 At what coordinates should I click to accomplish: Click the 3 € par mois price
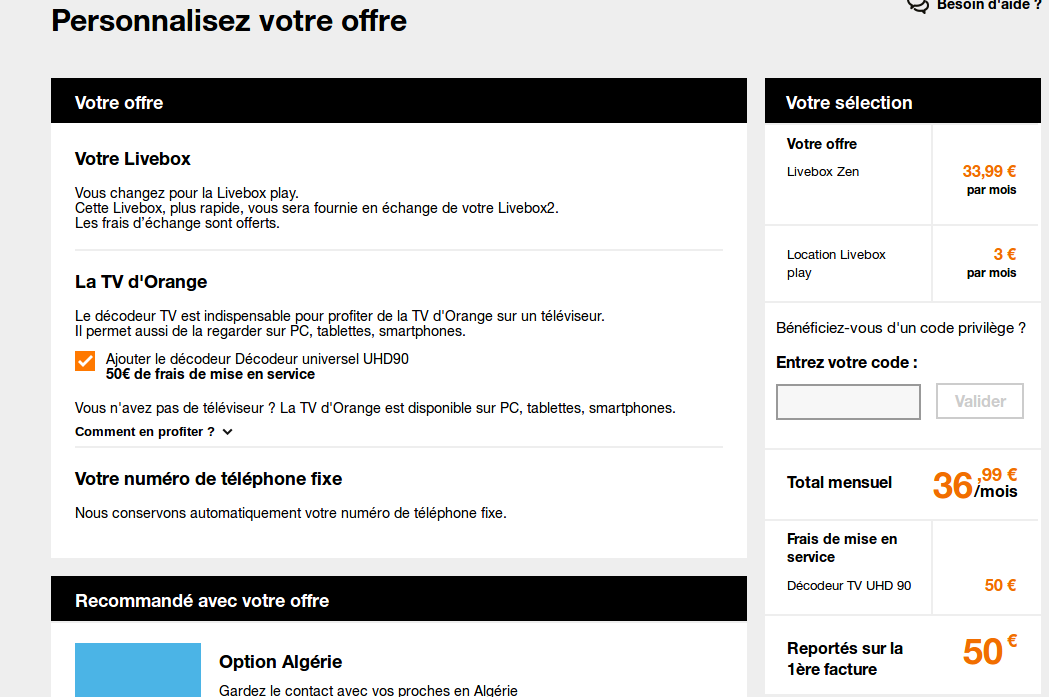[991, 263]
